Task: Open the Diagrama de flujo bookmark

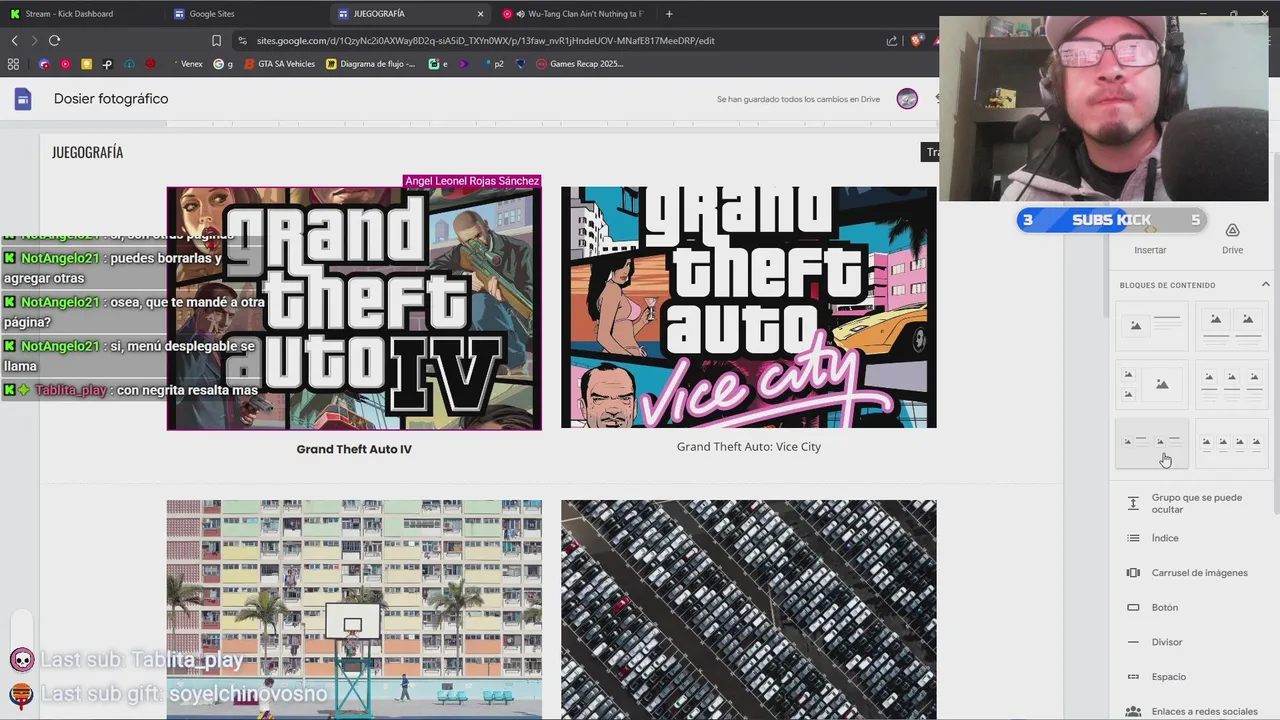Action: (371, 64)
